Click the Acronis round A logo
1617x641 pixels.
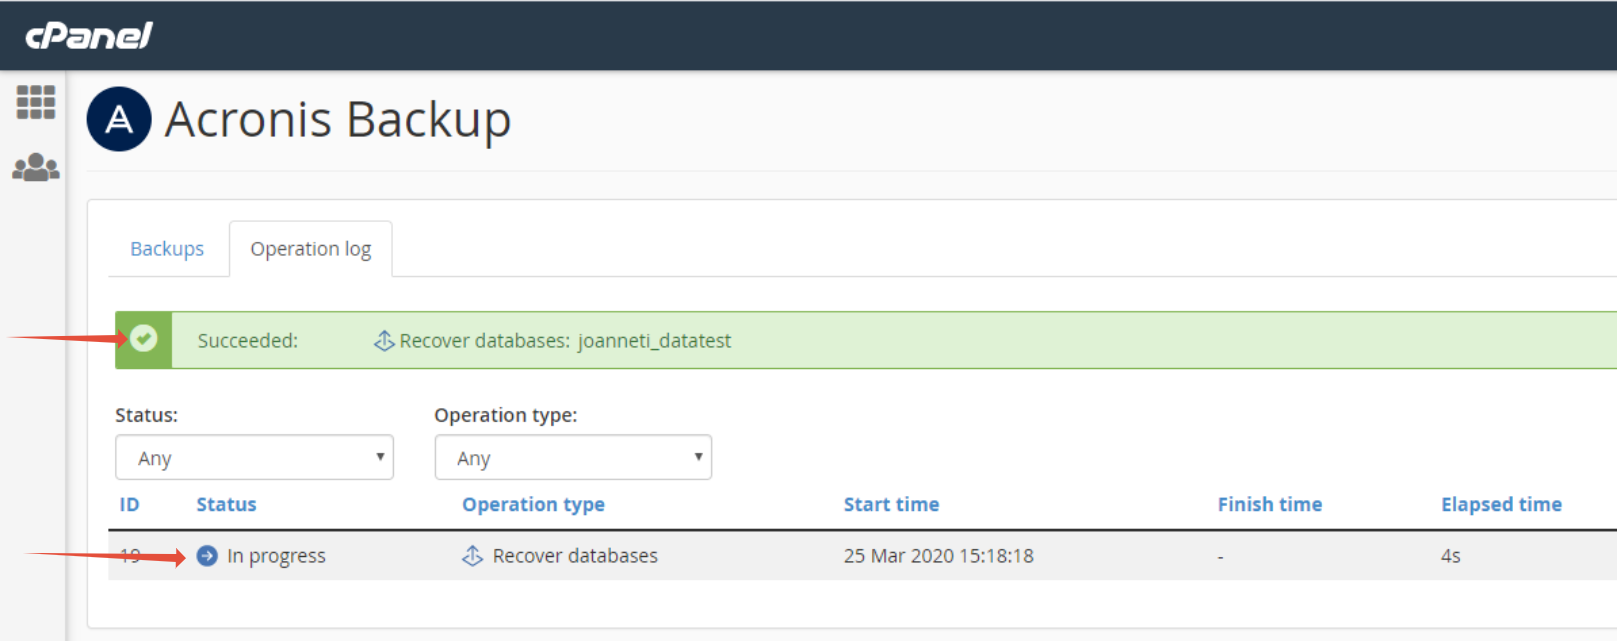click(119, 119)
